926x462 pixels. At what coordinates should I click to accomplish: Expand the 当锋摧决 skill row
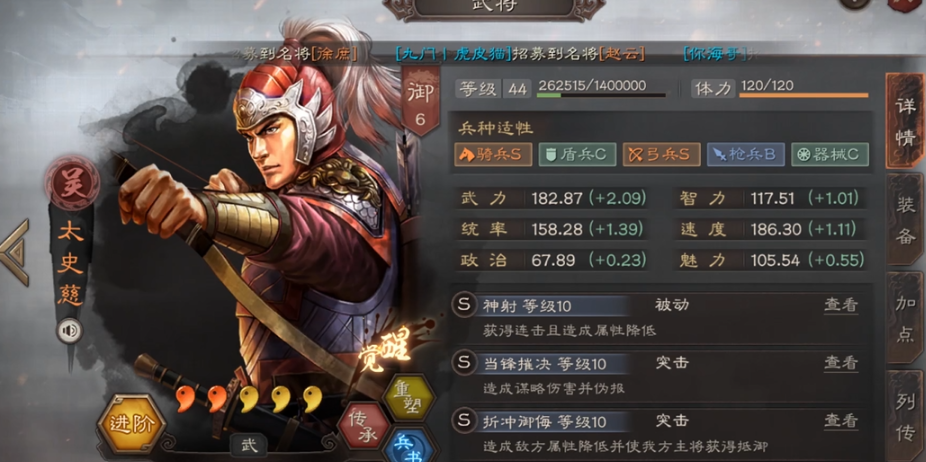(x=660, y=375)
